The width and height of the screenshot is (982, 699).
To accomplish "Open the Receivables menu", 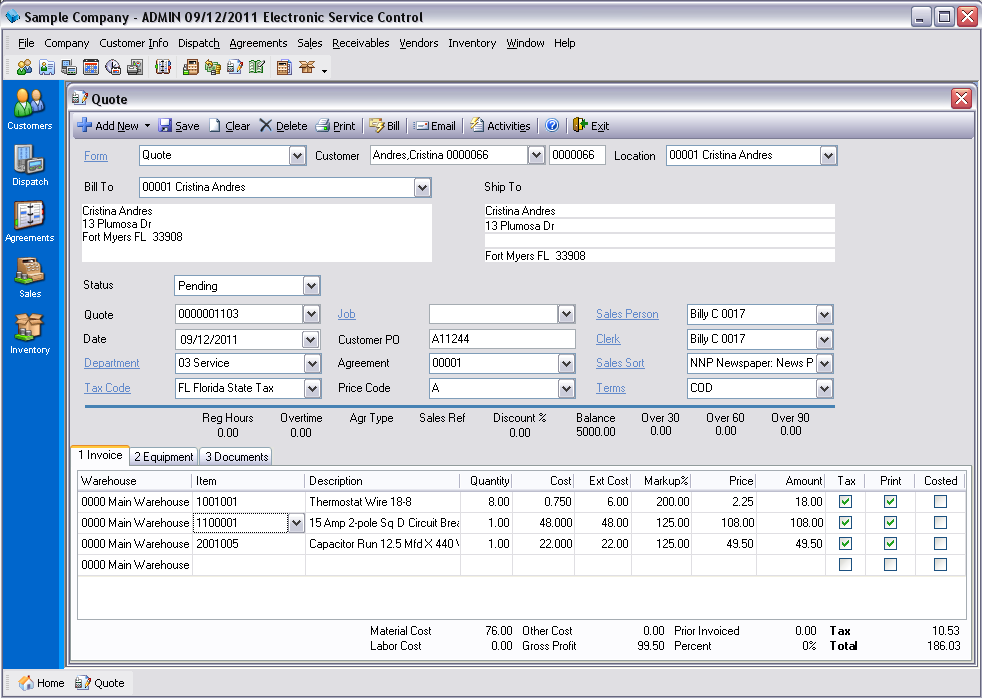I will point(361,43).
